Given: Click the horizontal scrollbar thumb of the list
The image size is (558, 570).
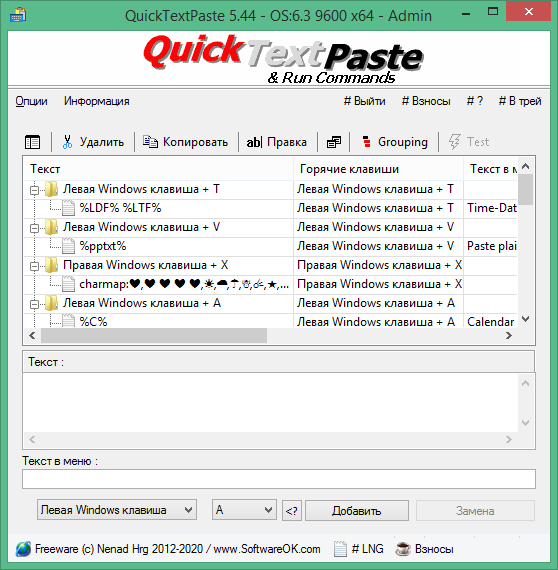Looking at the screenshot, I should [154, 336].
